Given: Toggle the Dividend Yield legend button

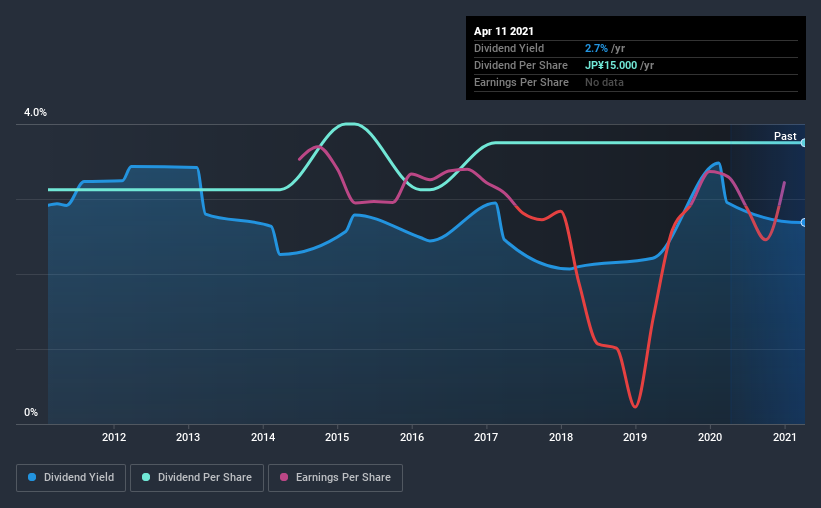Looking at the screenshot, I should coord(71,478).
